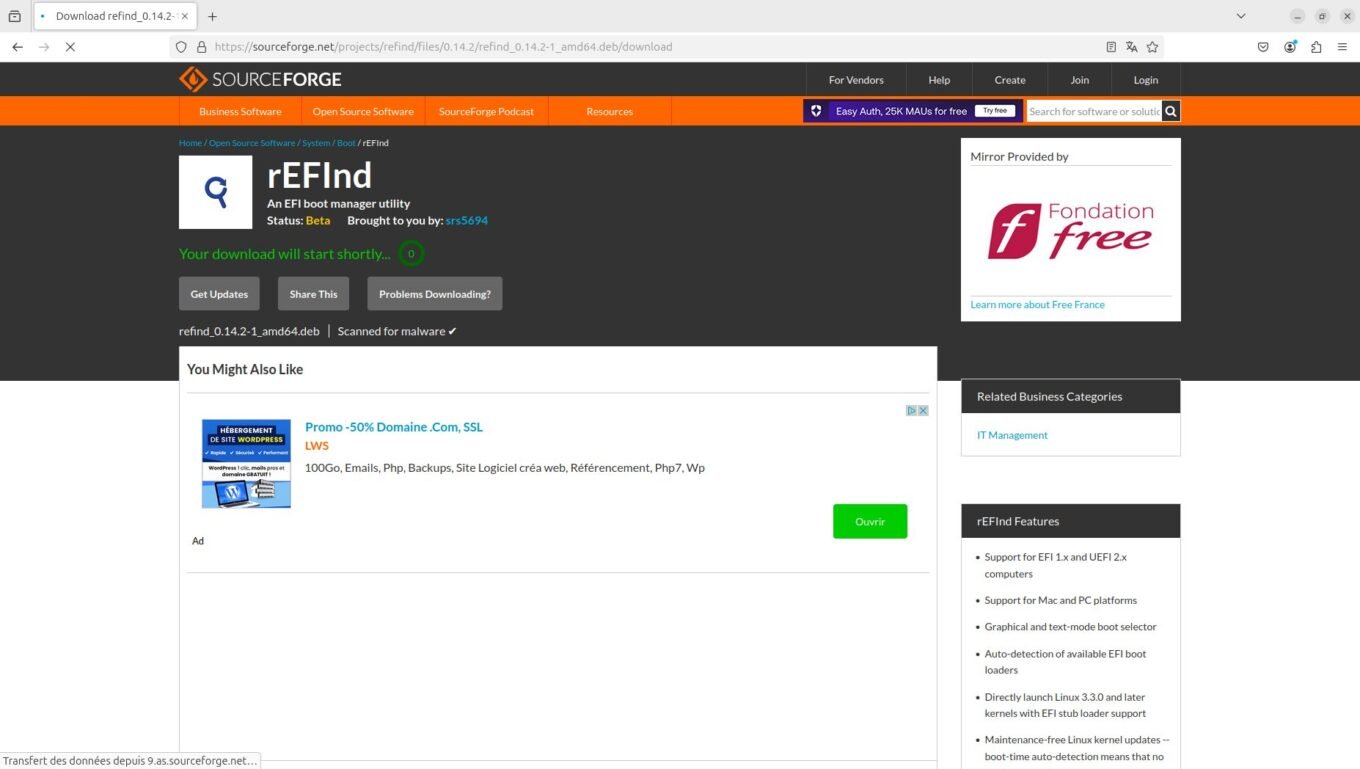Click the Beta status label
Image resolution: width=1360 pixels, height=769 pixels.
(318, 220)
